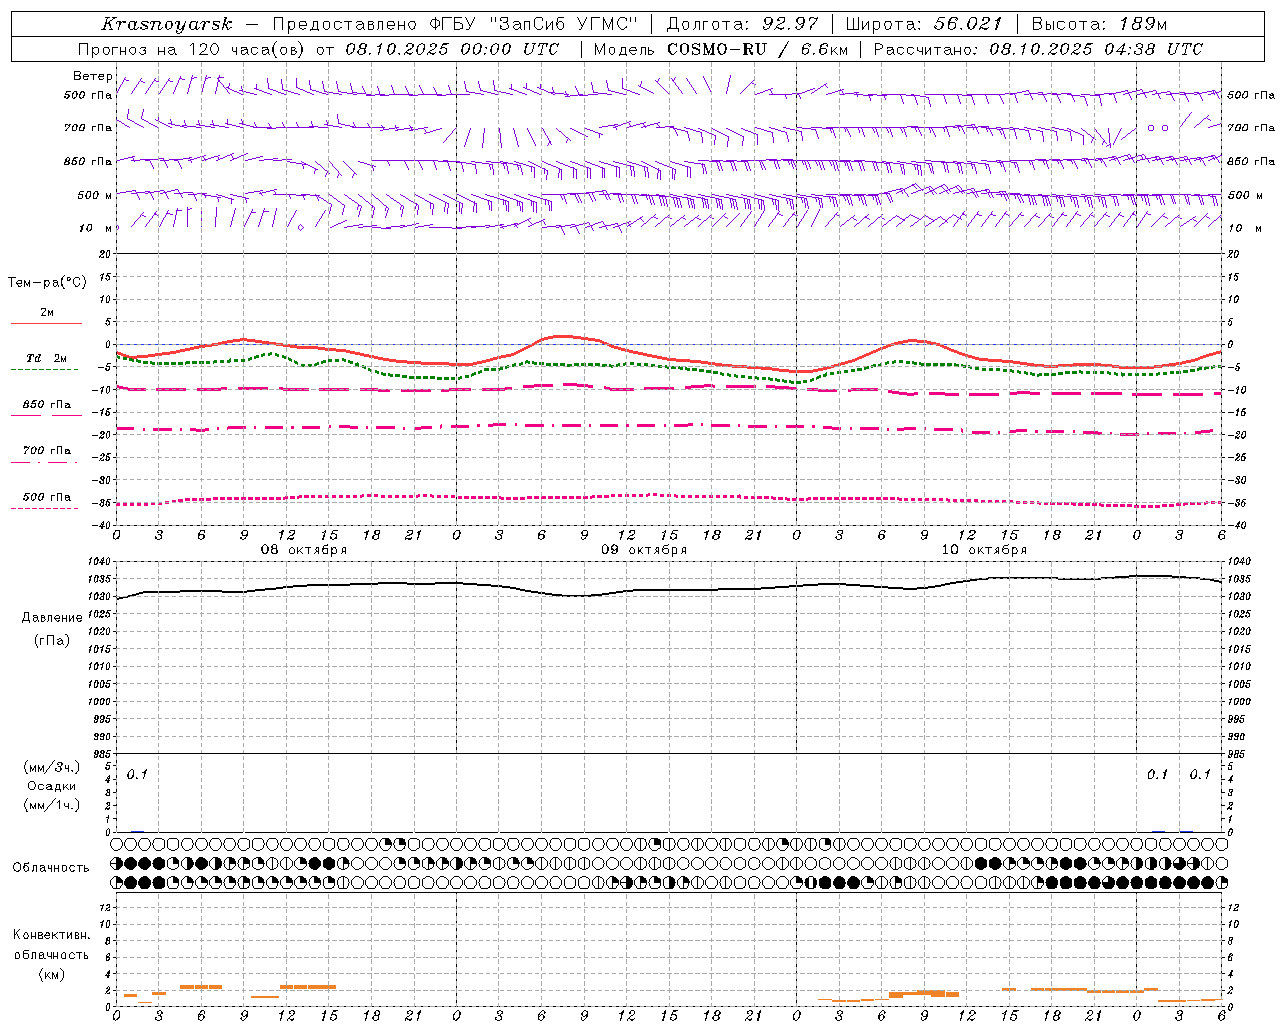Click the '(мм/1ч.)' precipitation unit label
The image size is (1280, 1024).
tap(51, 805)
